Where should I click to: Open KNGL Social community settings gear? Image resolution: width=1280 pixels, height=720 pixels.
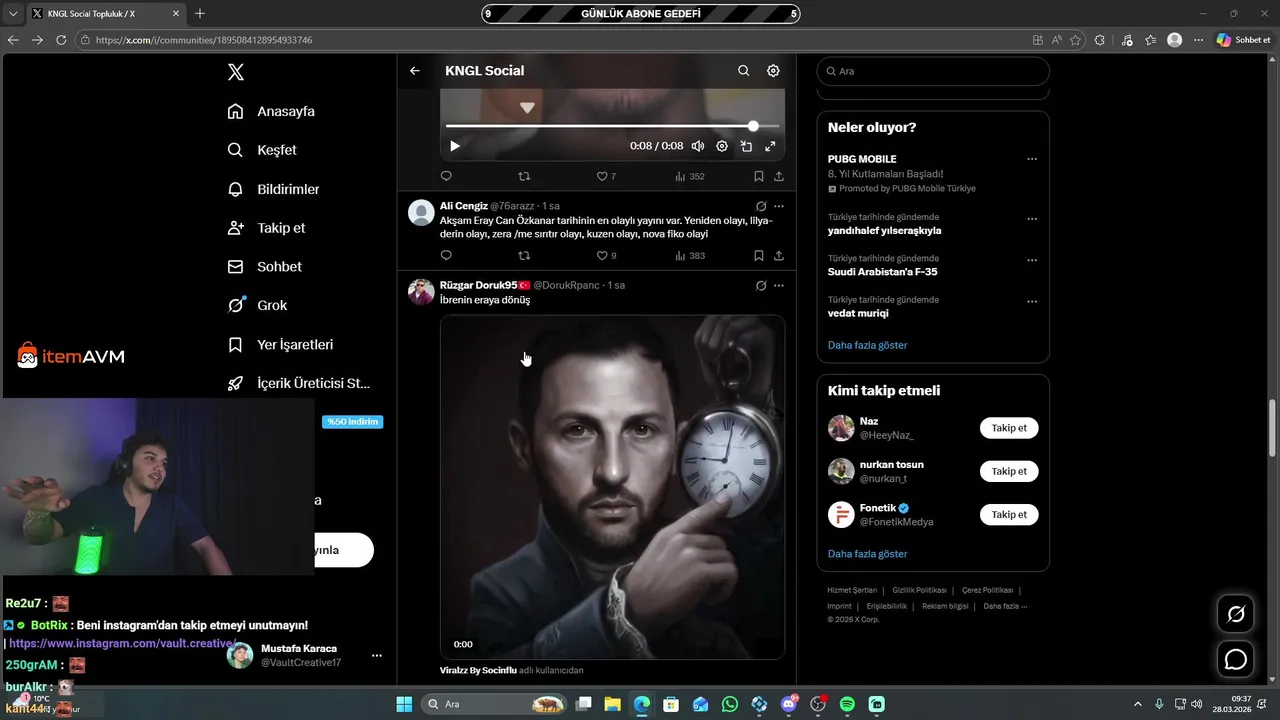(x=773, y=71)
